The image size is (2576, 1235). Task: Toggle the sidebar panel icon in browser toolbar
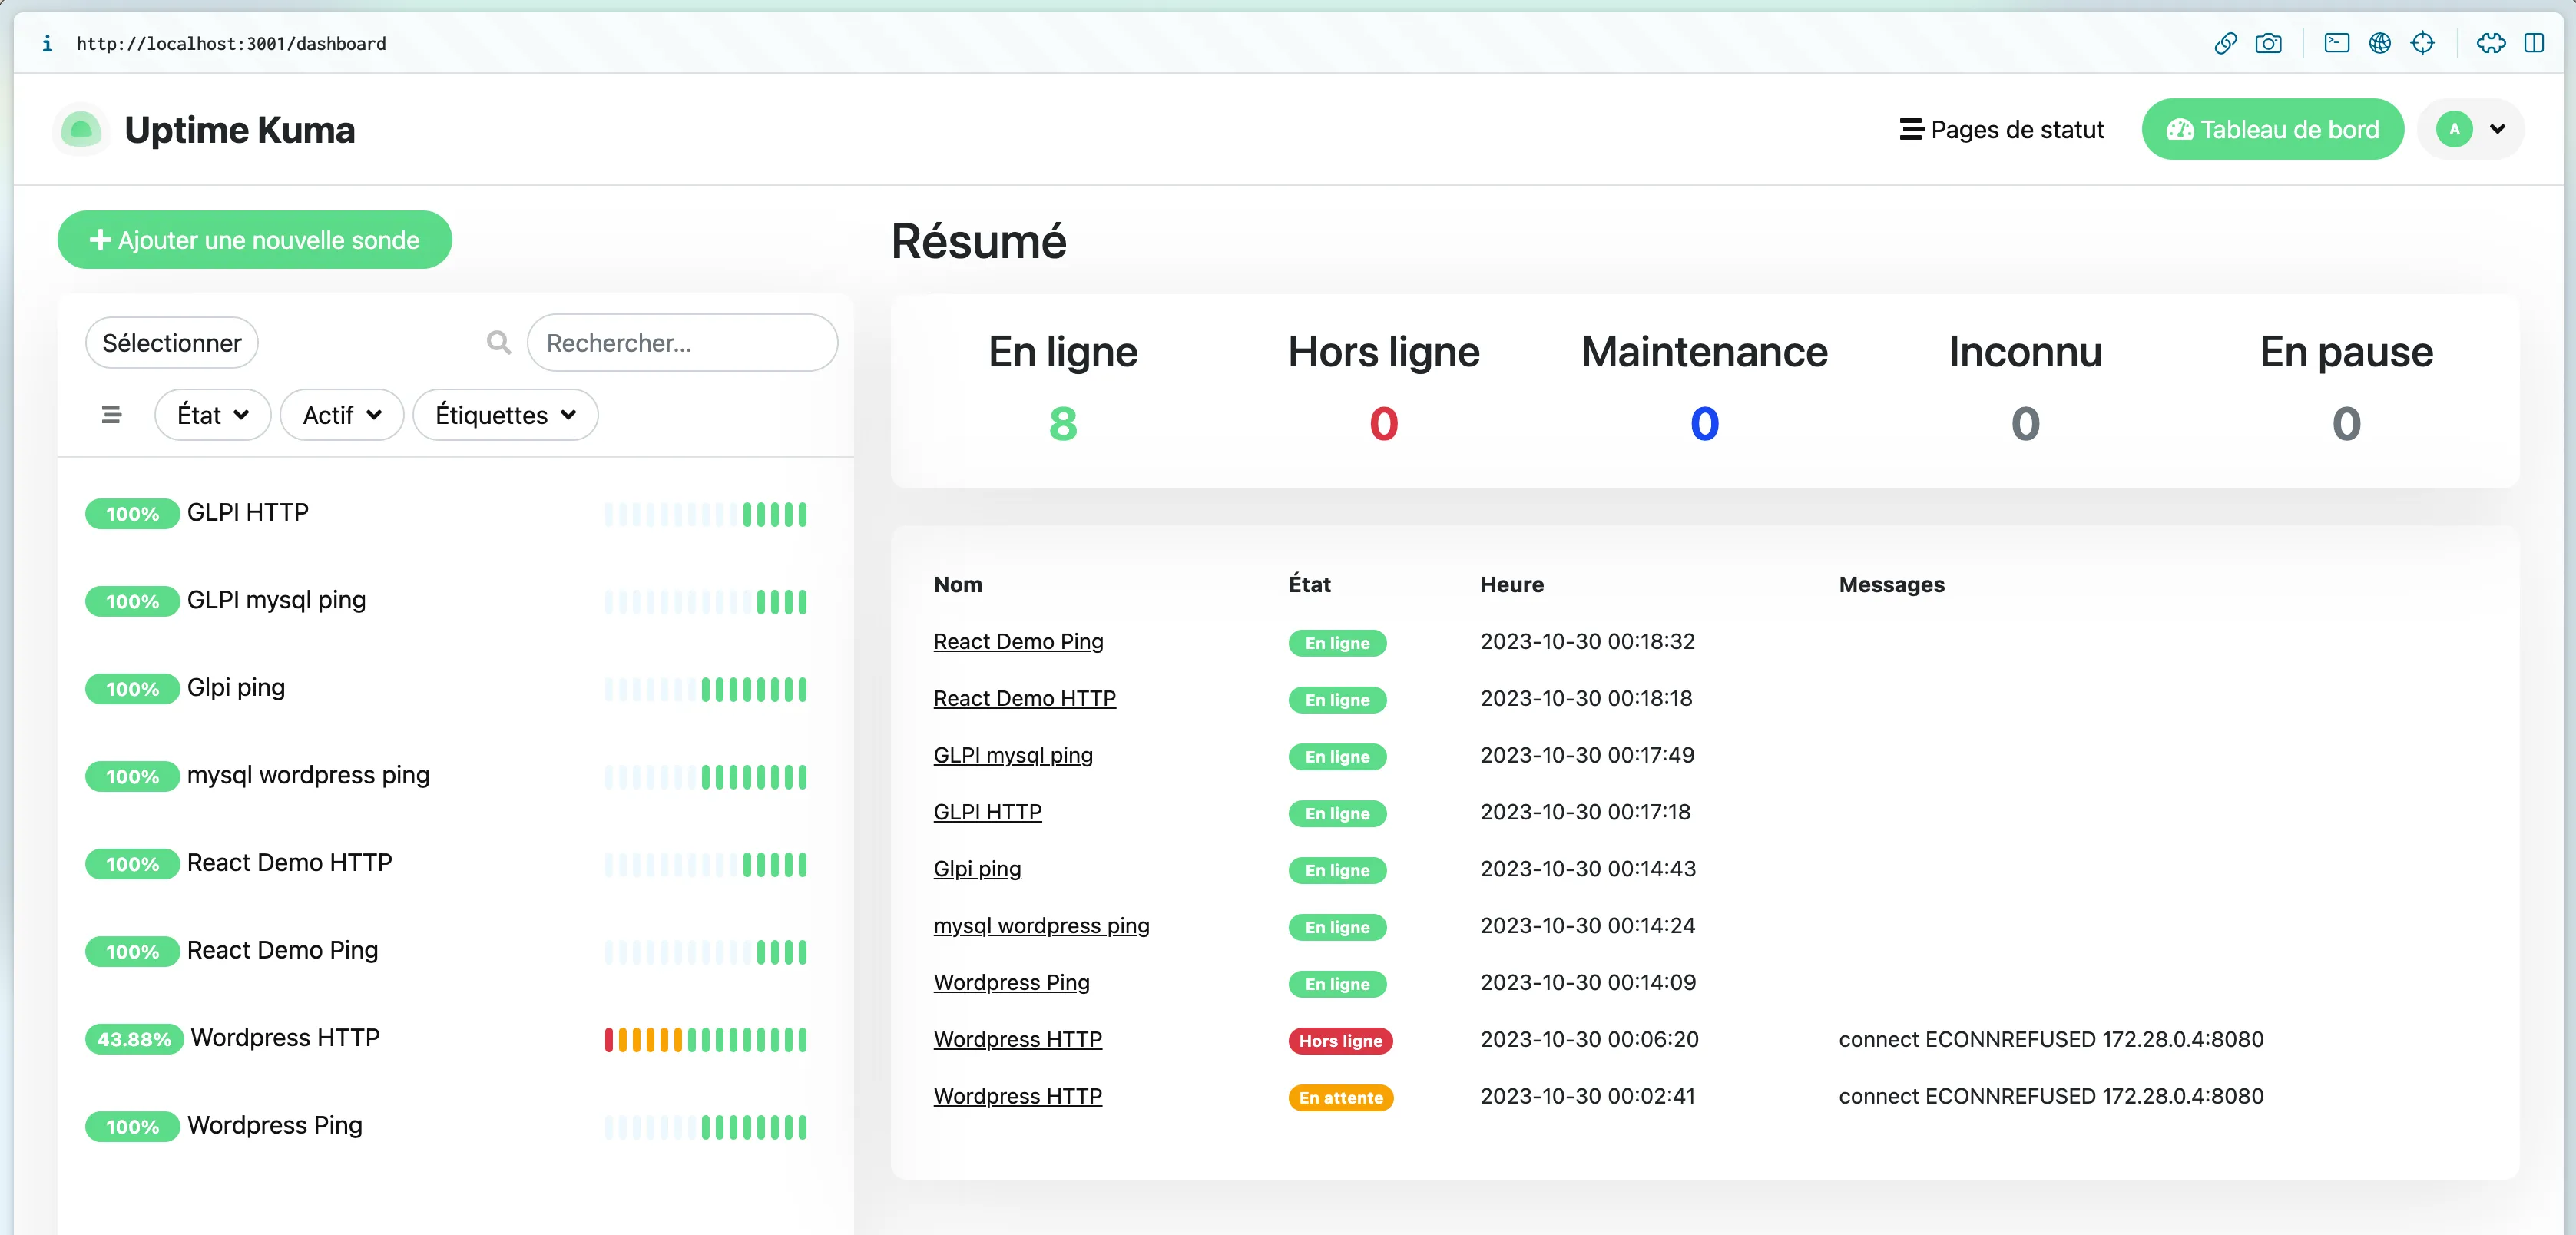pos(2534,43)
